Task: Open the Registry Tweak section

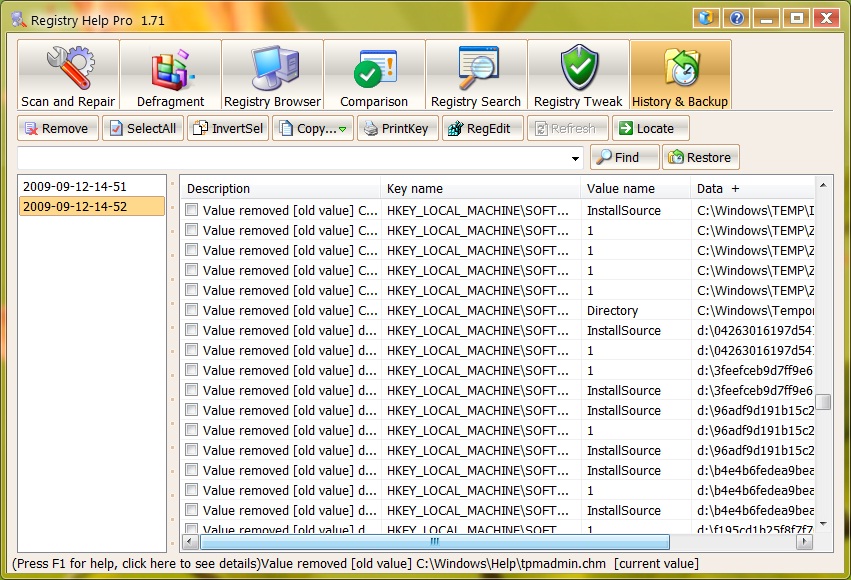Action: pos(578,75)
